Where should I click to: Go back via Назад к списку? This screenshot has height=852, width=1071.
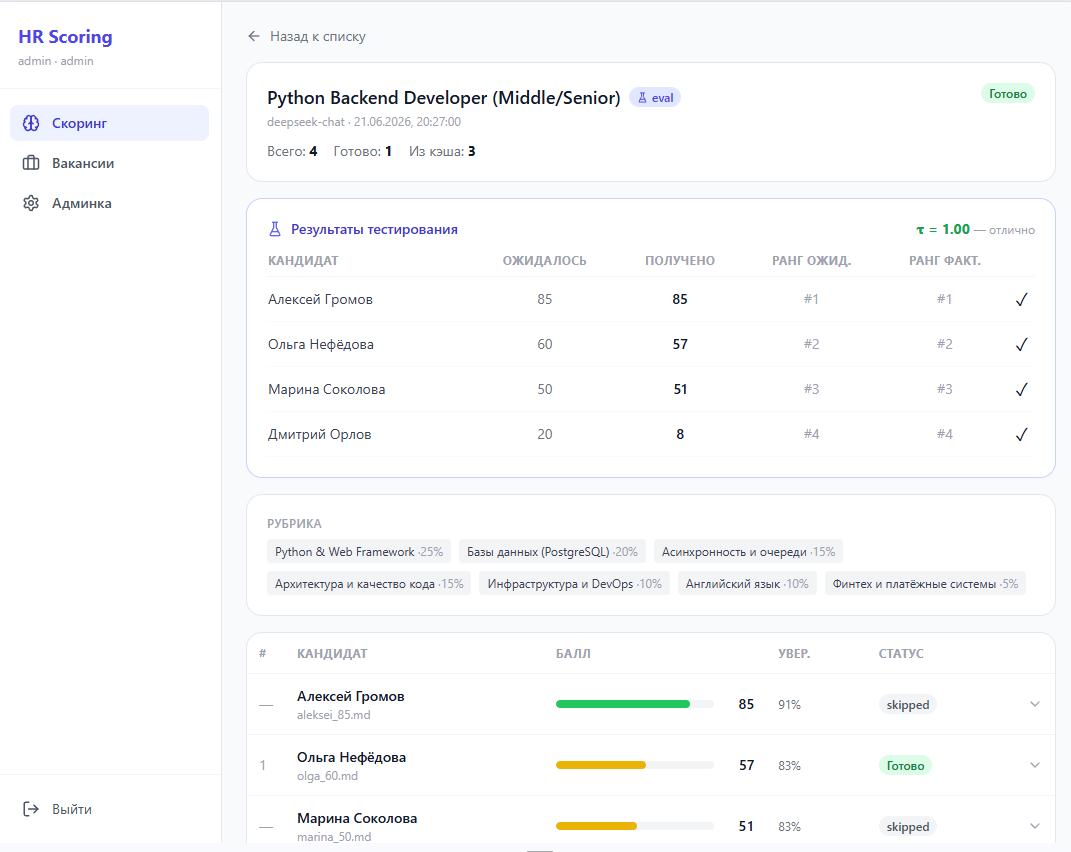[307, 36]
